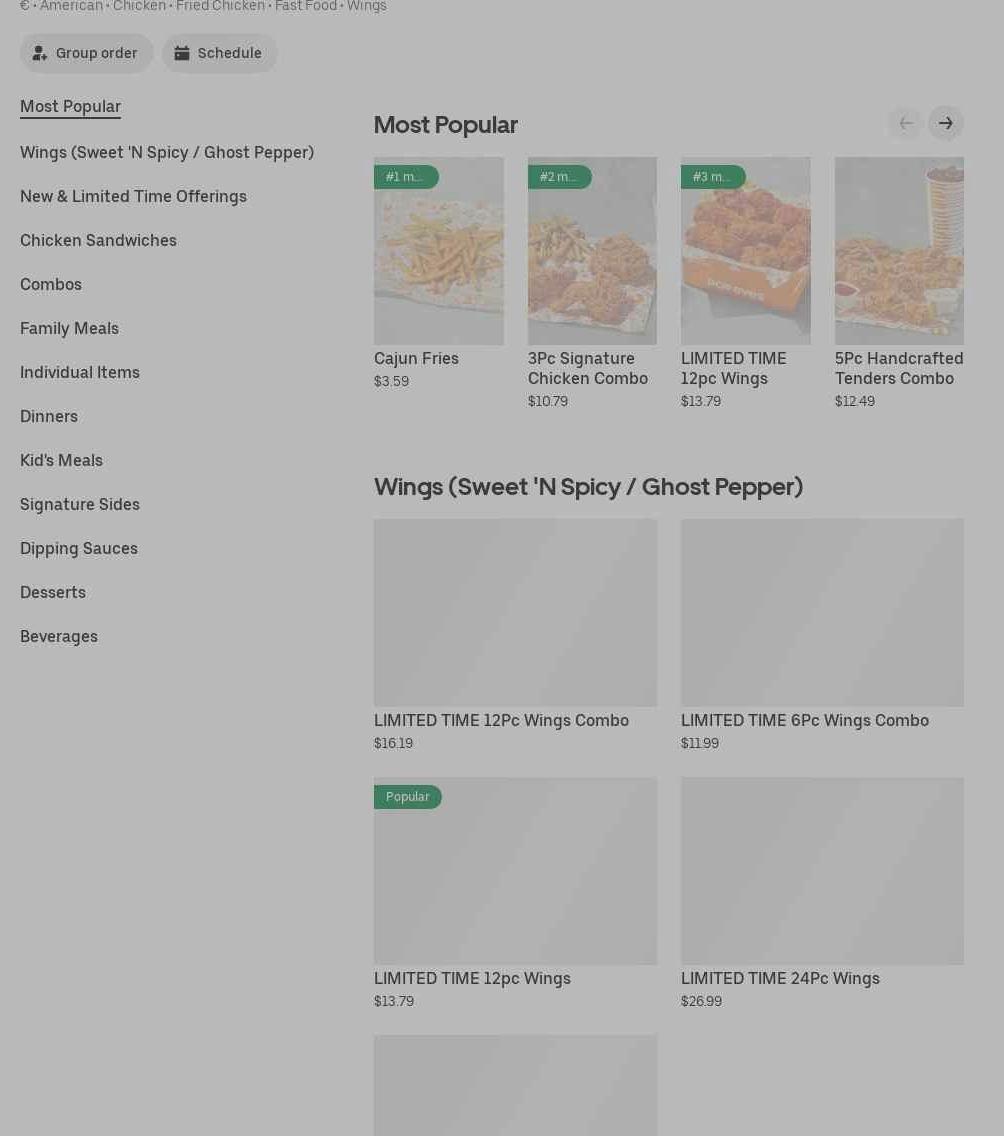
Task: Click LIMITED TIME 12Pc Wings Combo card
Action: pyautogui.click(x=515, y=613)
